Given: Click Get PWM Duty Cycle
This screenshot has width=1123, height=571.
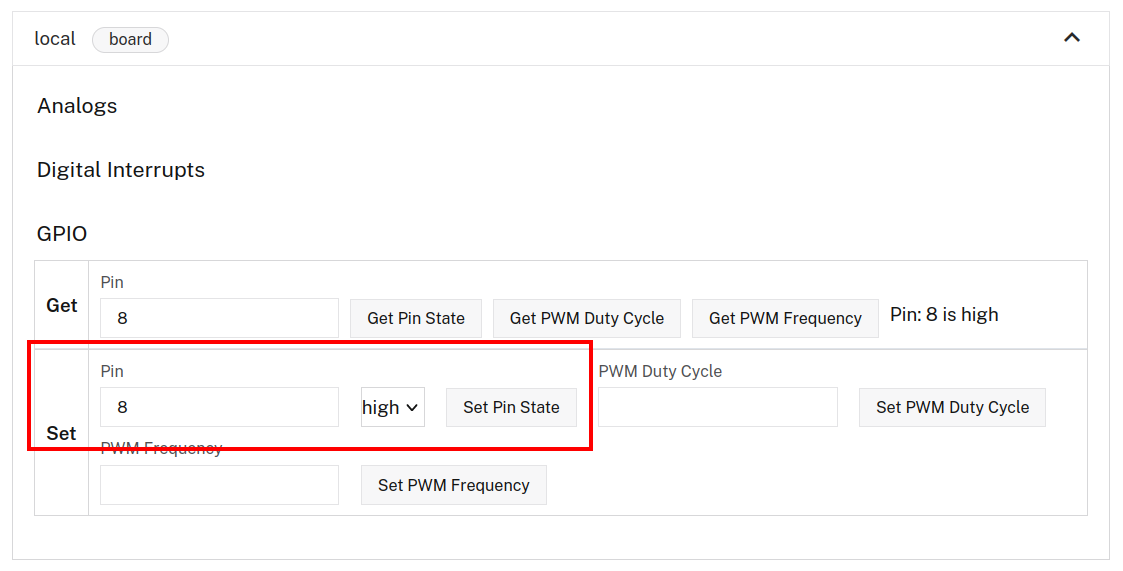Looking at the screenshot, I should pos(586,318).
